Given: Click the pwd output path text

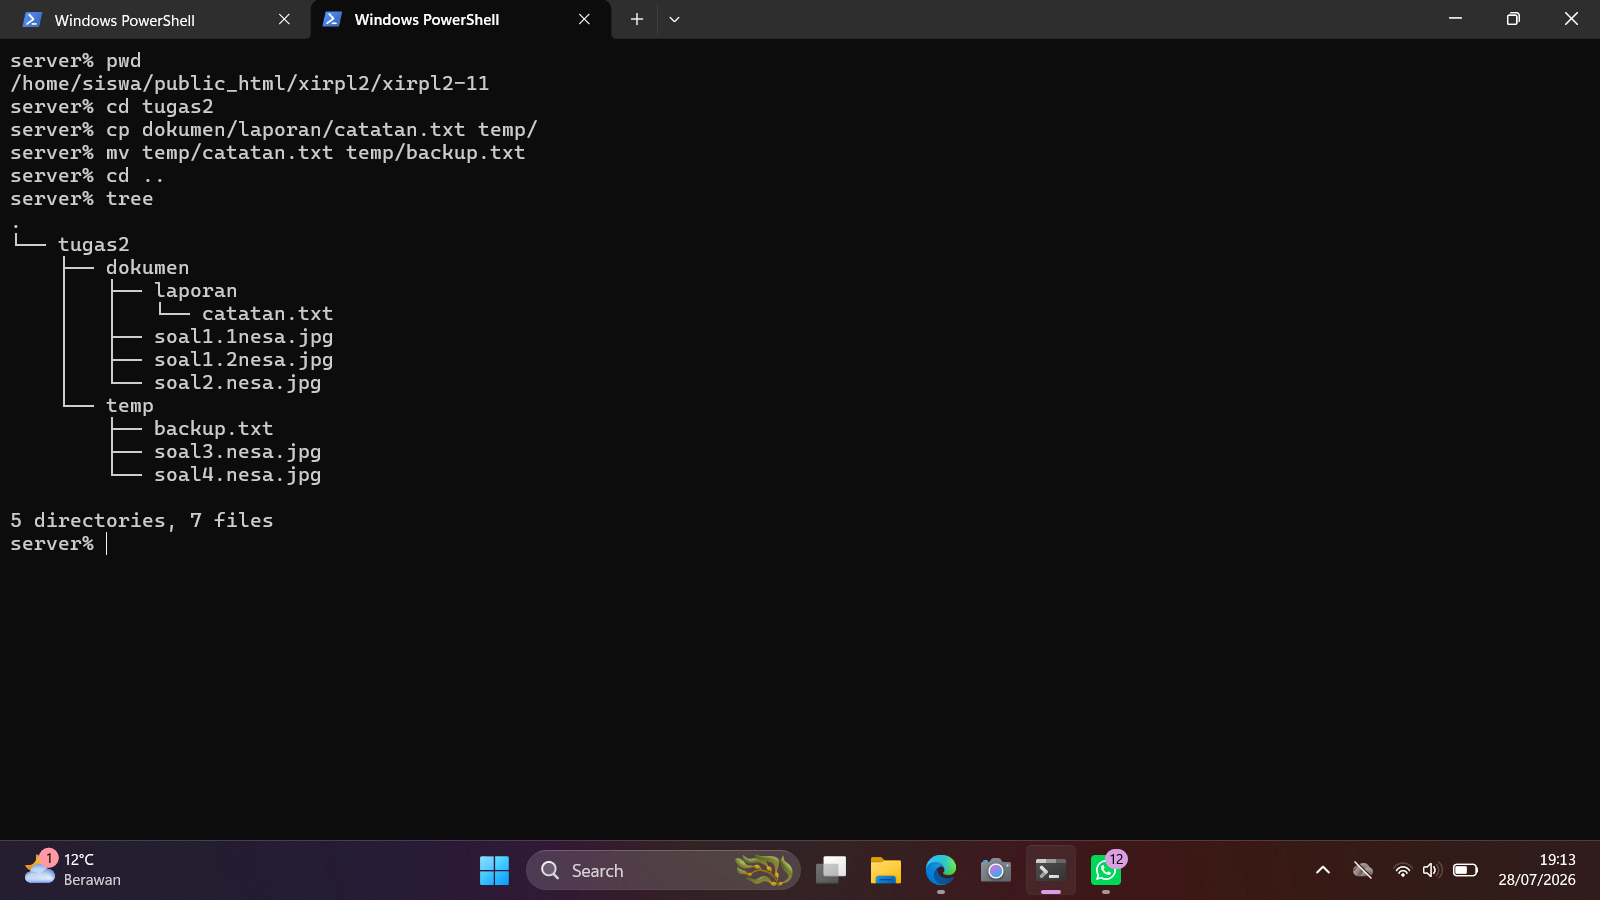Looking at the screenshot, I should pyautogui.click(x=250, y=84).
